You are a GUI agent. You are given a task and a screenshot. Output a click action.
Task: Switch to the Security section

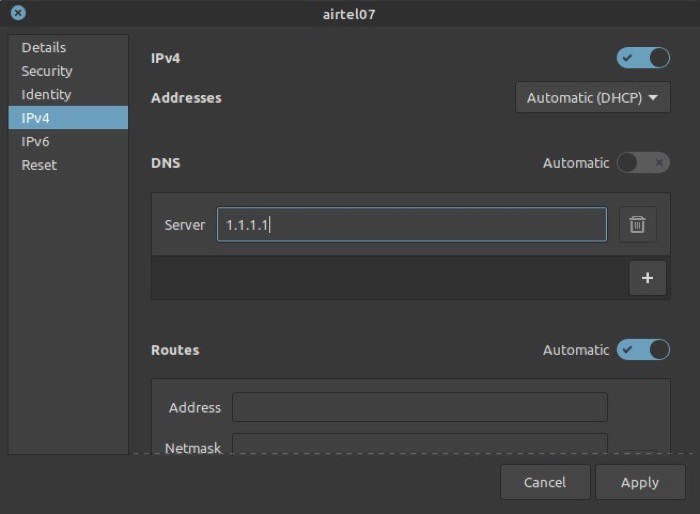tap(47, 71)
